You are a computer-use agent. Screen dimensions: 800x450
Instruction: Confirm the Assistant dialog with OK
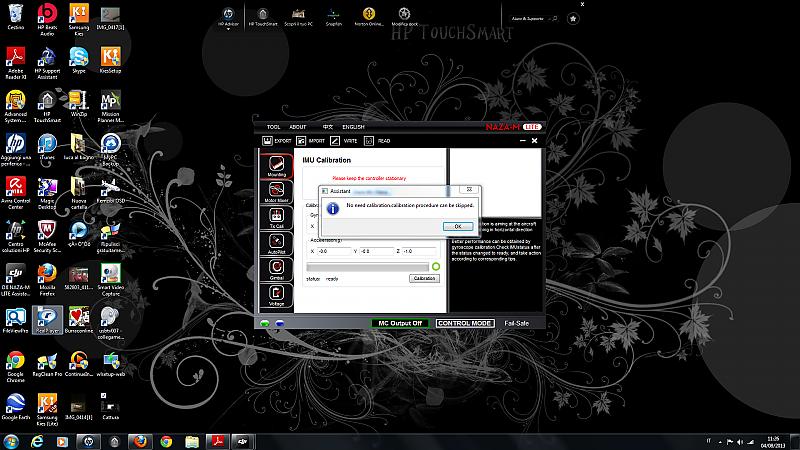[x=458, y=227]
